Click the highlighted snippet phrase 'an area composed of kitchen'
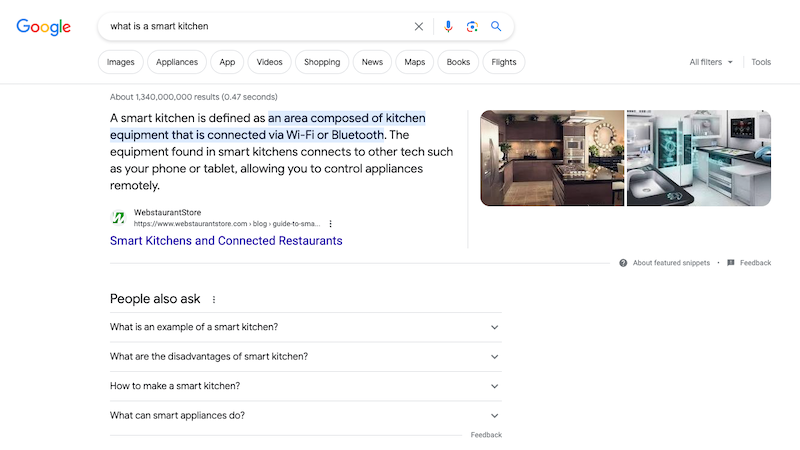Image resolution: width=800 pixels, height=450 pixels. click(347, 118)
